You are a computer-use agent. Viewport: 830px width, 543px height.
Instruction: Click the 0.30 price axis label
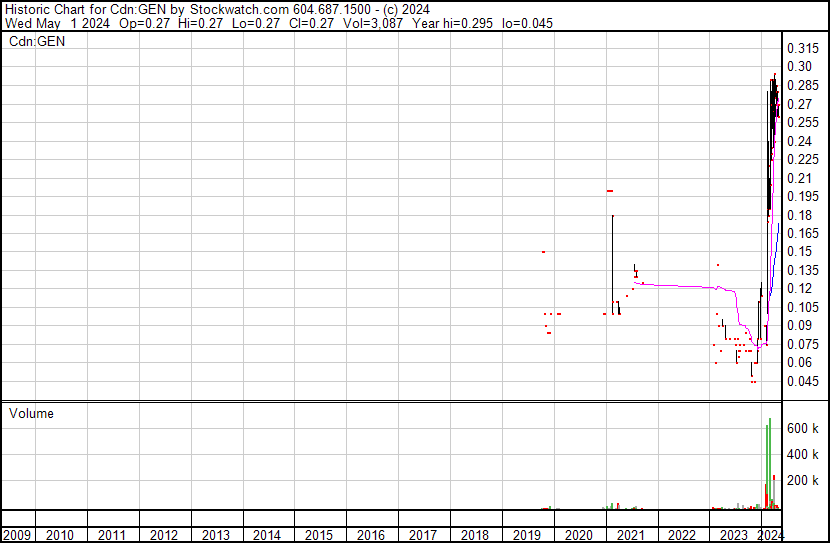(x=799, y=67)
